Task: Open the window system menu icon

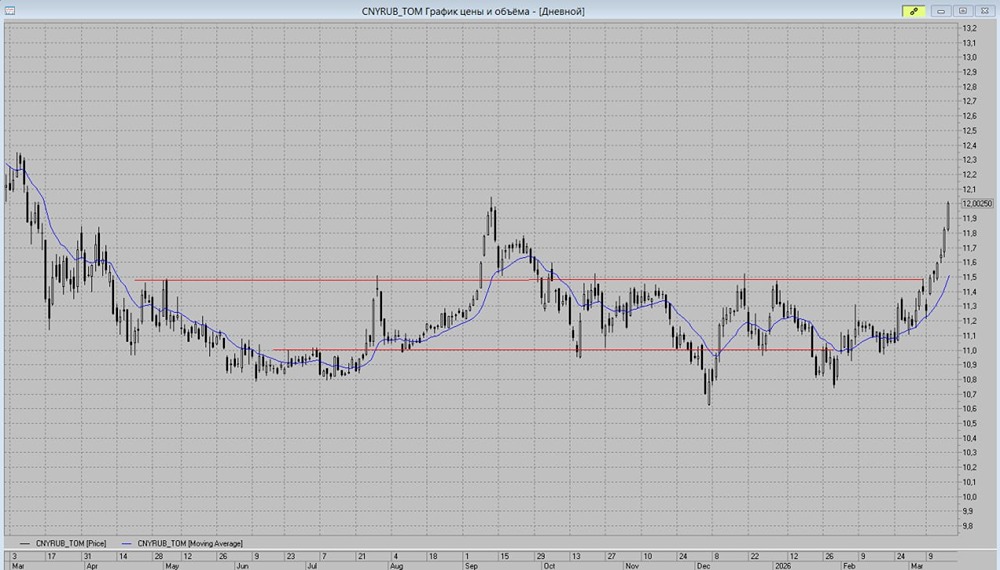Action: (x=9, y=11)
